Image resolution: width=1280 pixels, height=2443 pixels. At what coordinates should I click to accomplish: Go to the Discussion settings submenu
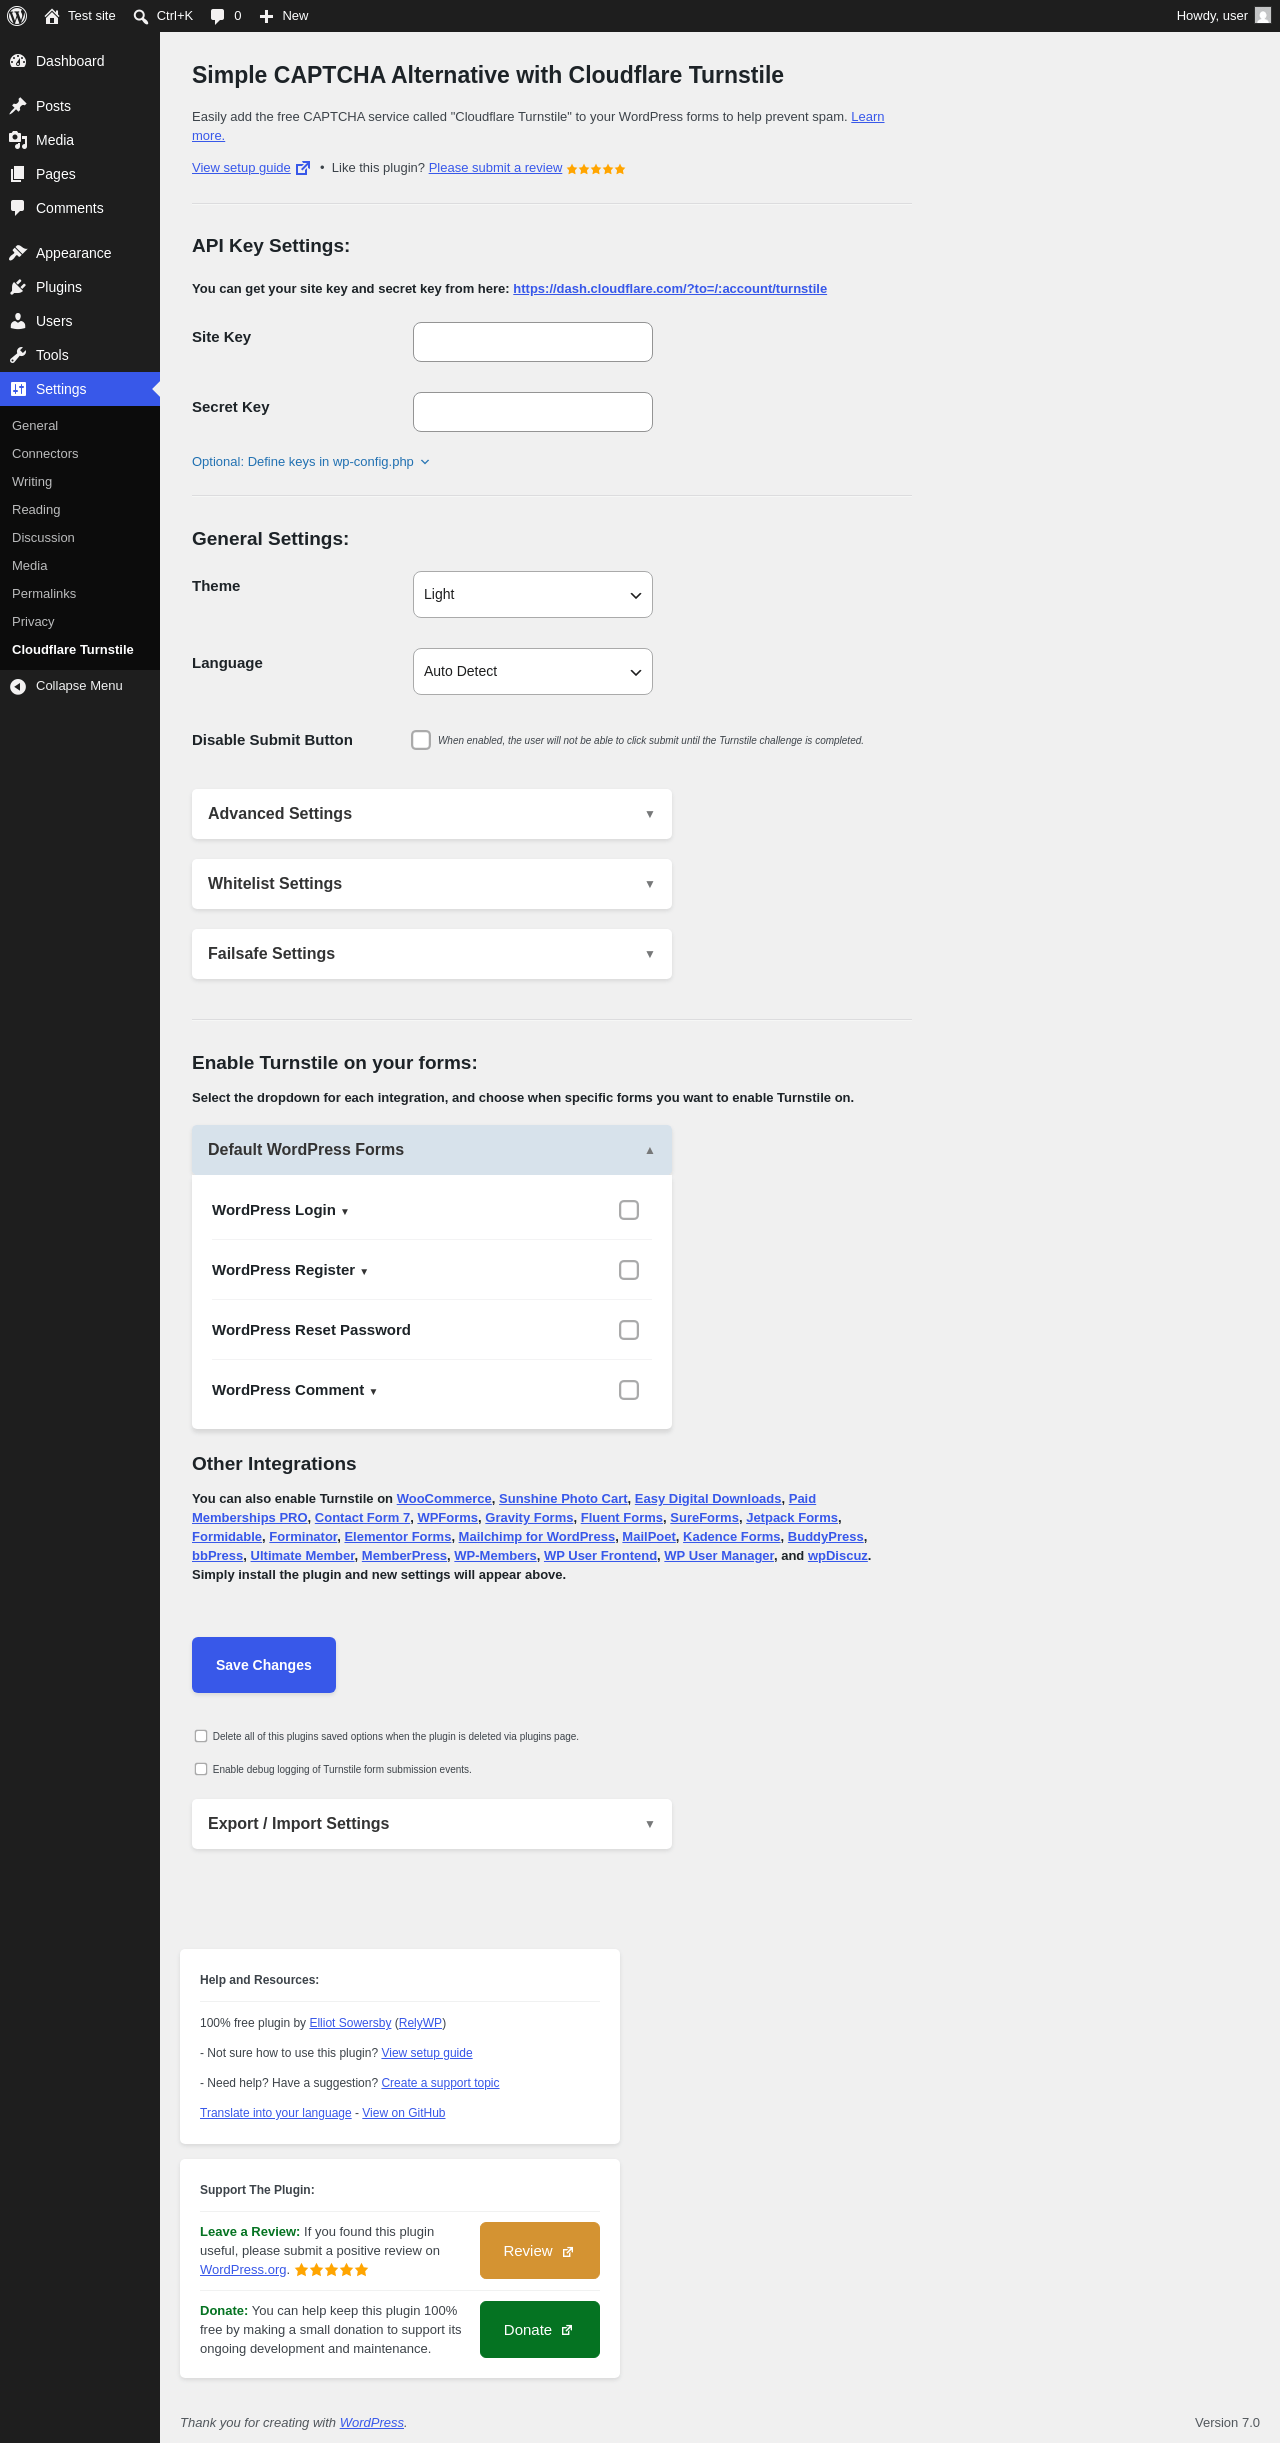(43, 538)
